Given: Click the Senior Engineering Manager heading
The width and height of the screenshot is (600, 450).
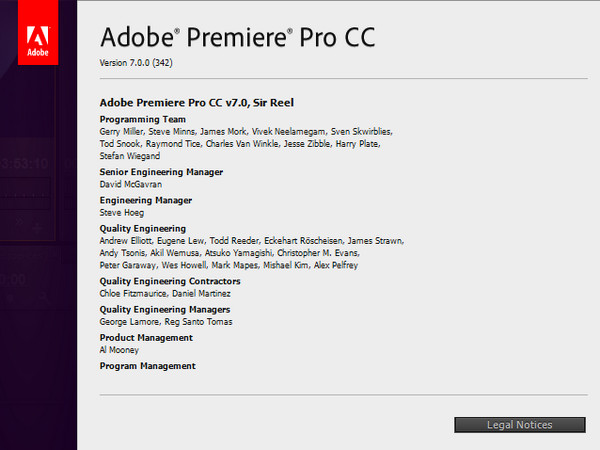Looking at the screenshot, I should pyautogui.click(x=161, y=172).
